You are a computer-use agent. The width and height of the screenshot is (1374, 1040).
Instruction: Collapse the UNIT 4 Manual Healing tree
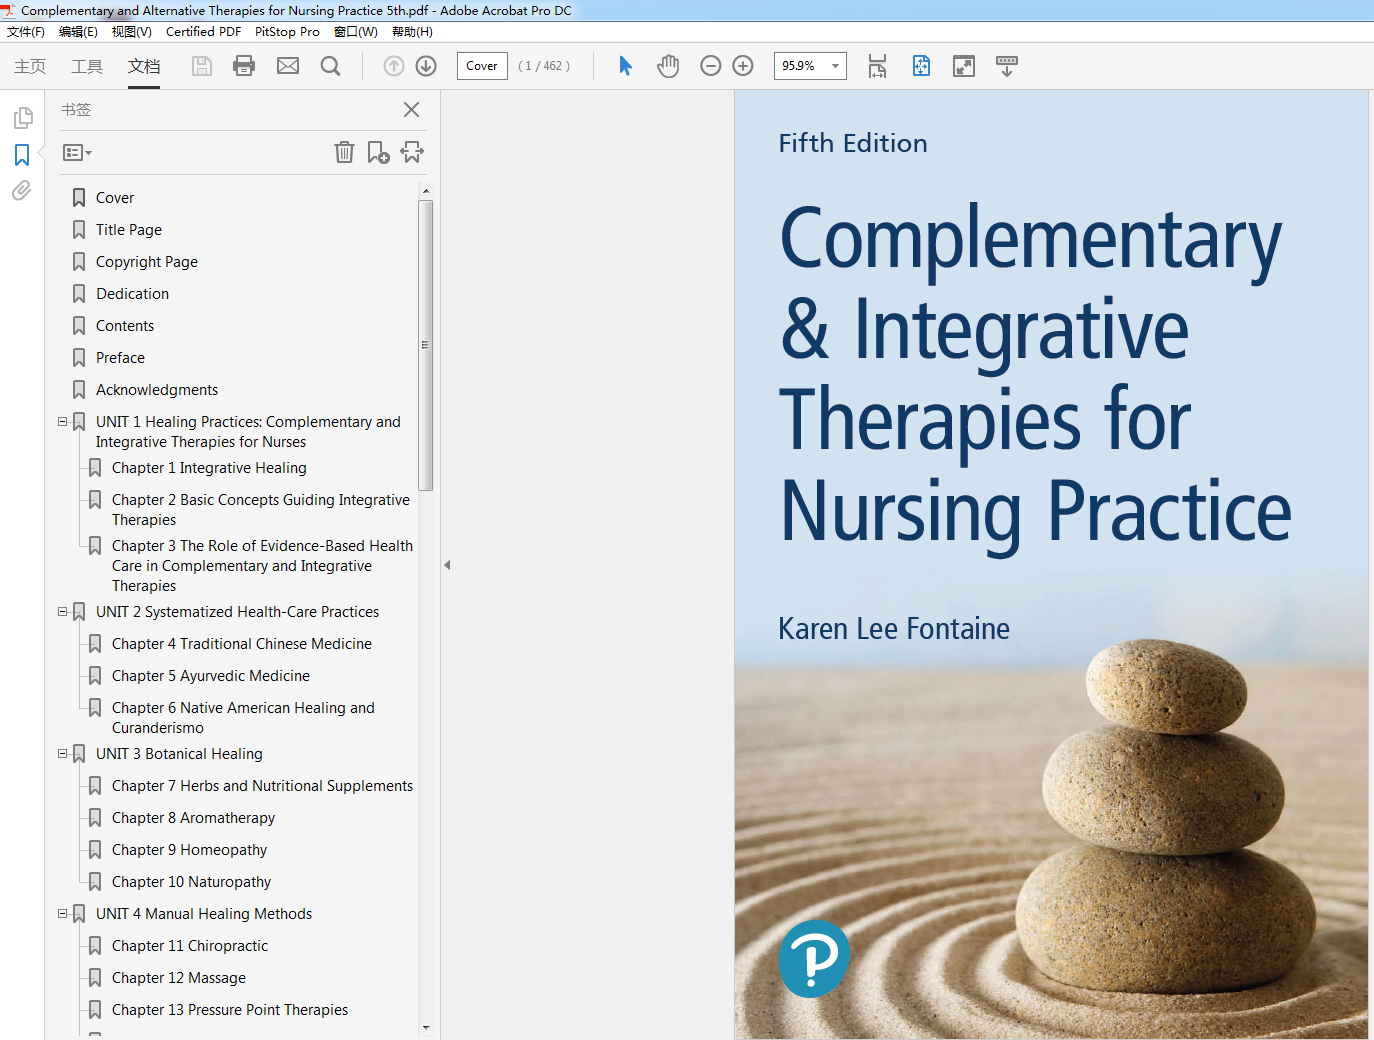pyautogui.click(x=62, y=914)
